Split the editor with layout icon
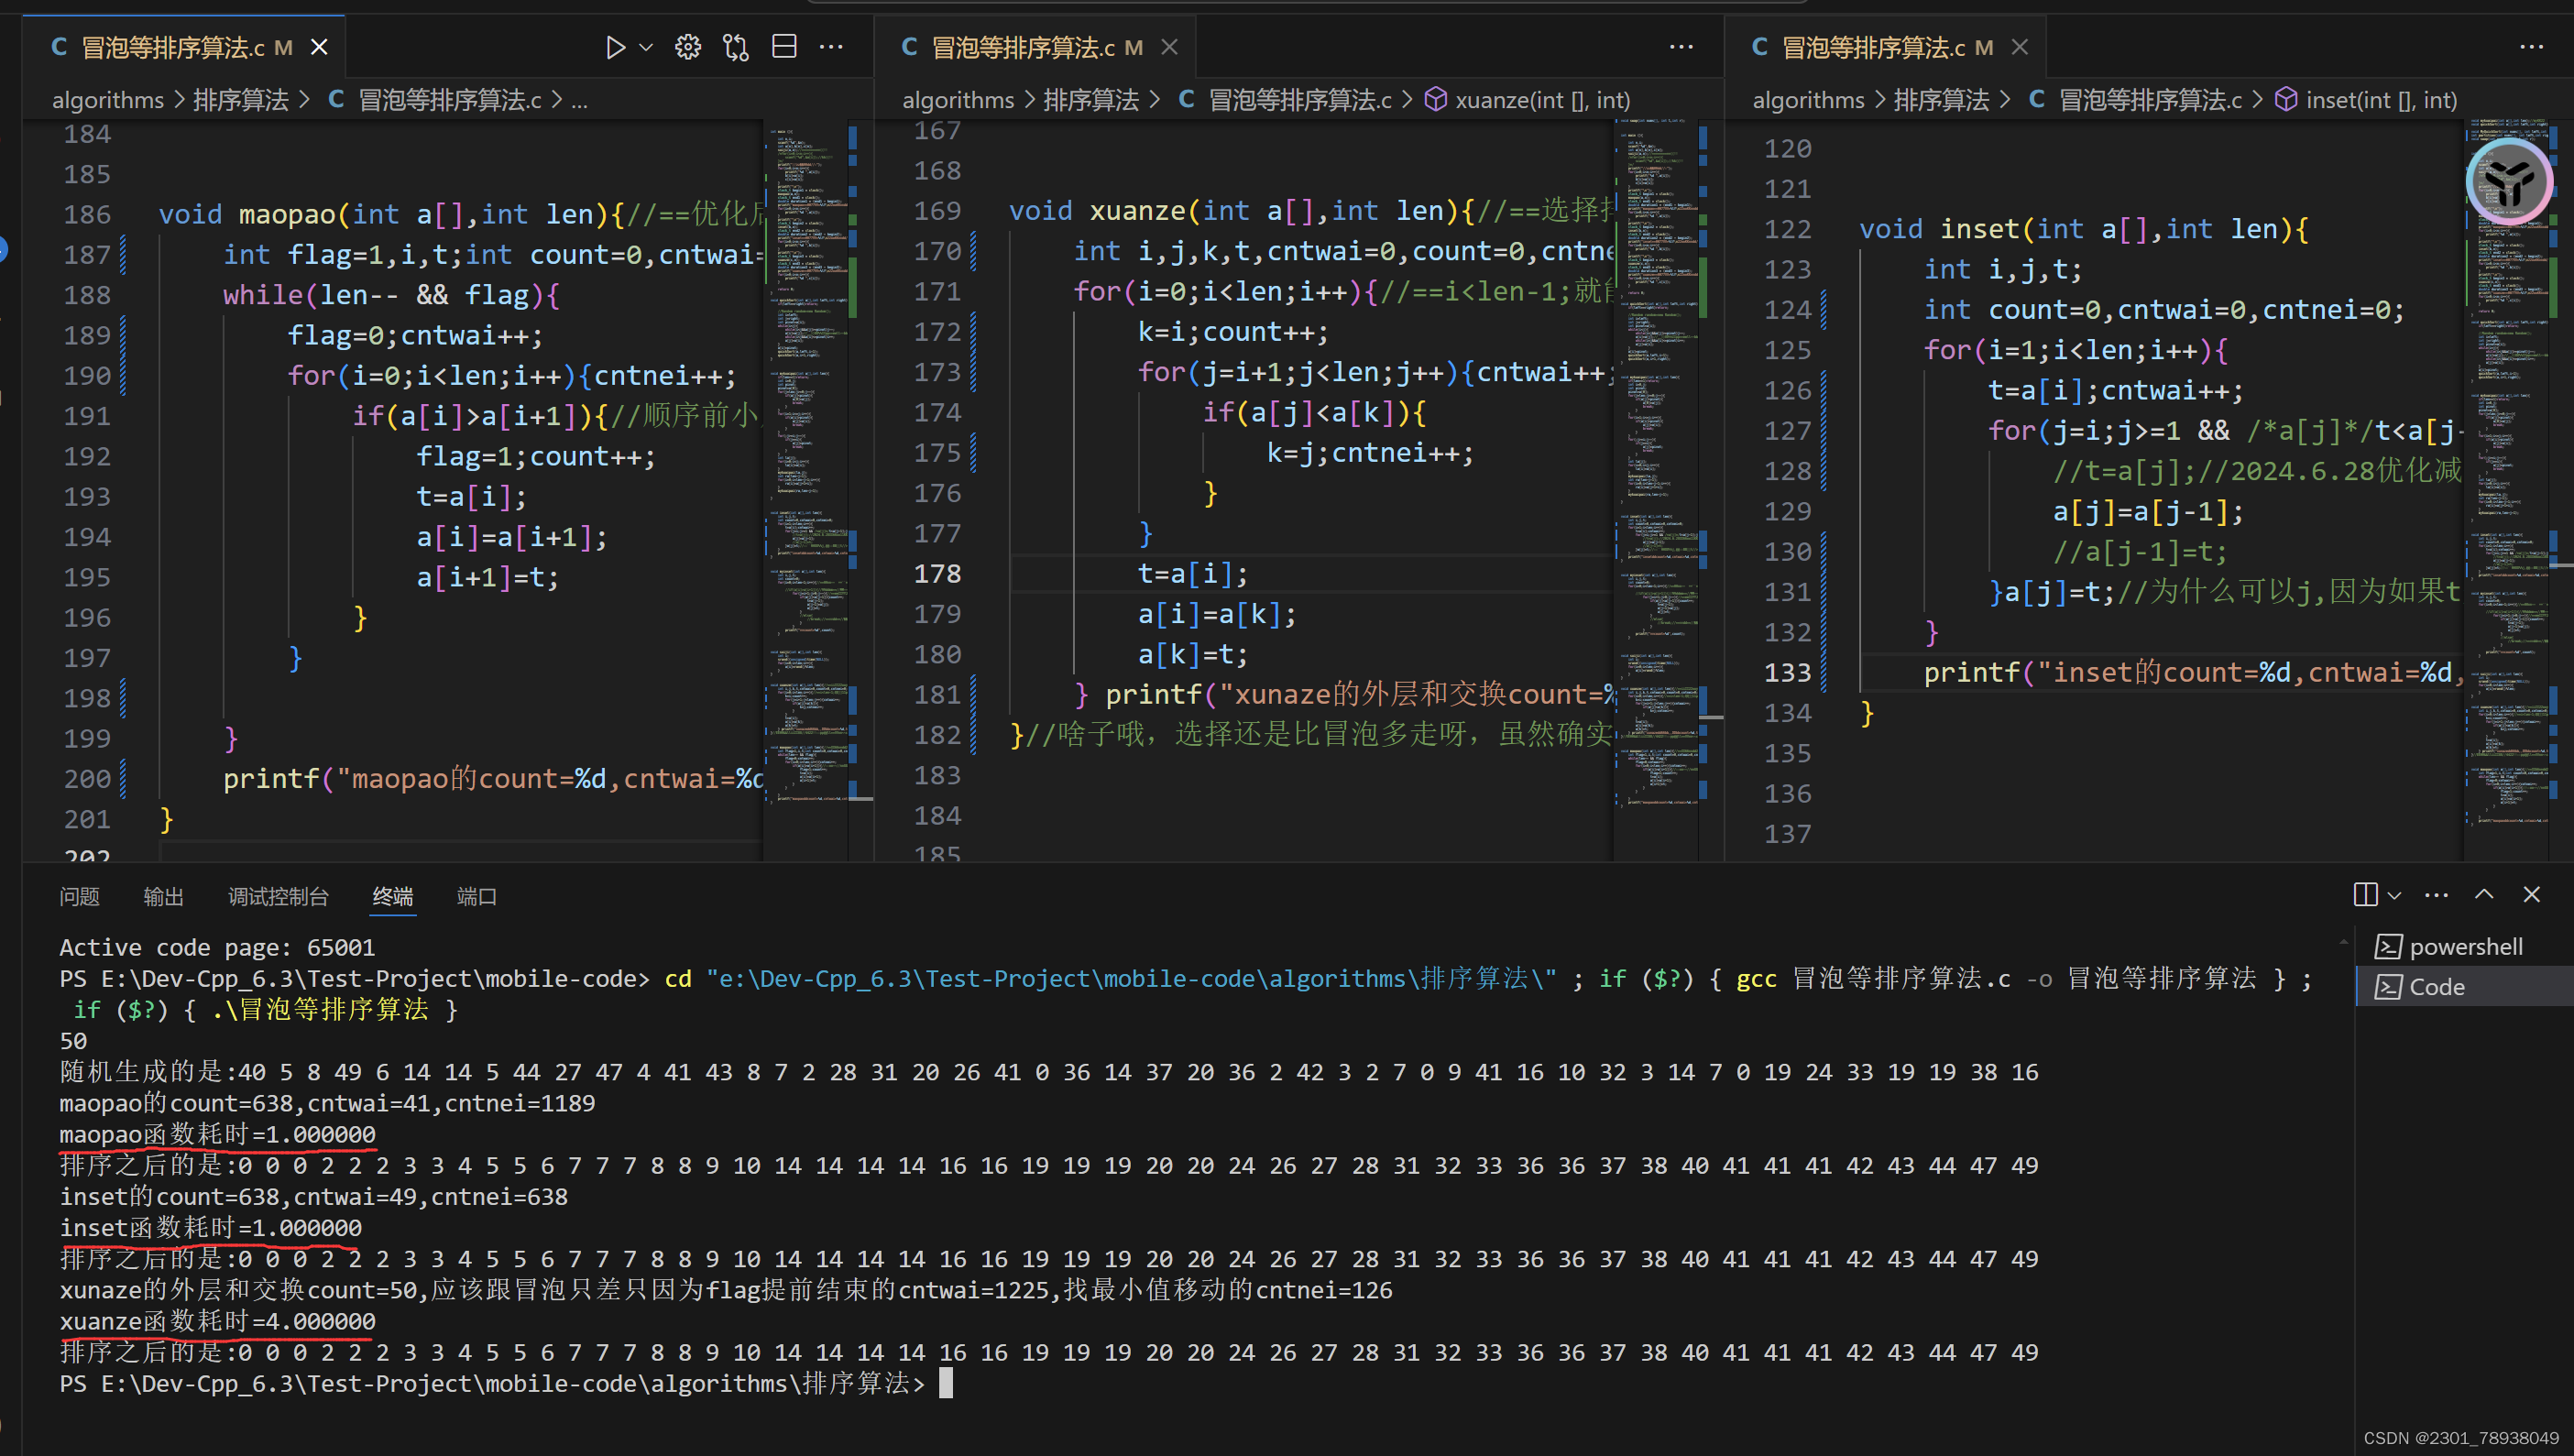Image resolution: width=2574 pixels, height=1456 pixels. (x=784, y=47)
